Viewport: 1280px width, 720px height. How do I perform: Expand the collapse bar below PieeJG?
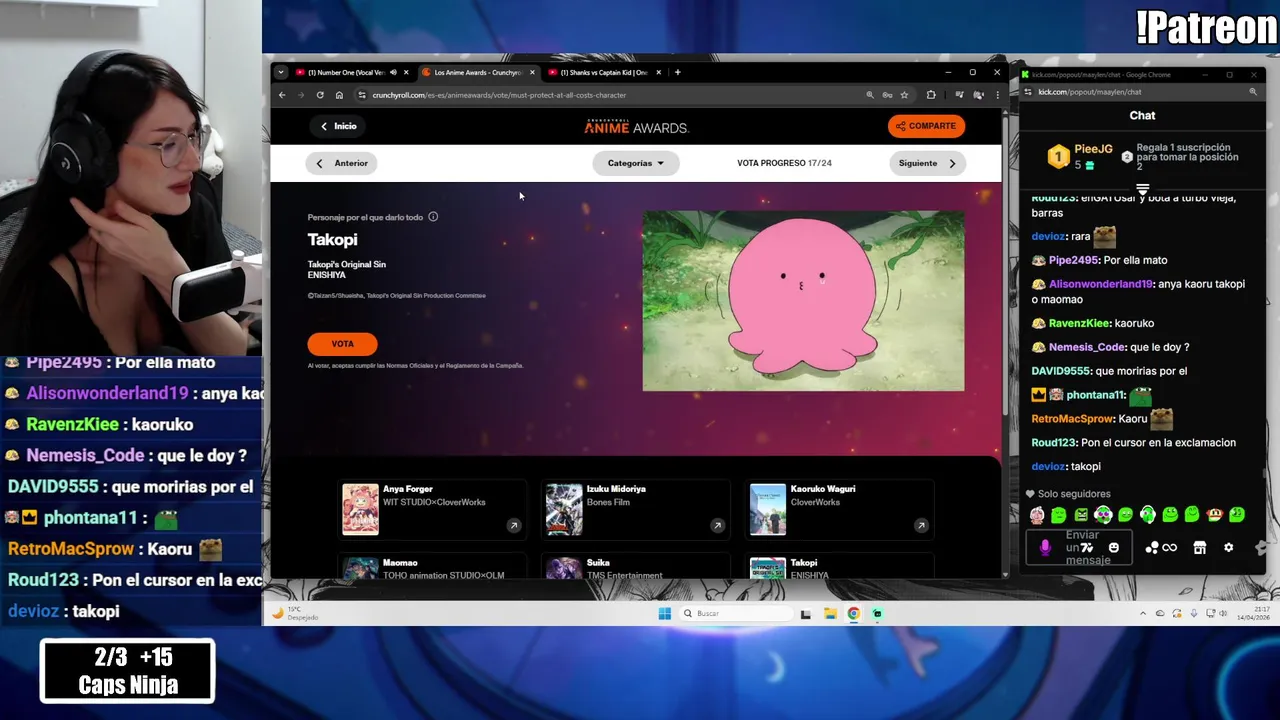click(1142, 188)
